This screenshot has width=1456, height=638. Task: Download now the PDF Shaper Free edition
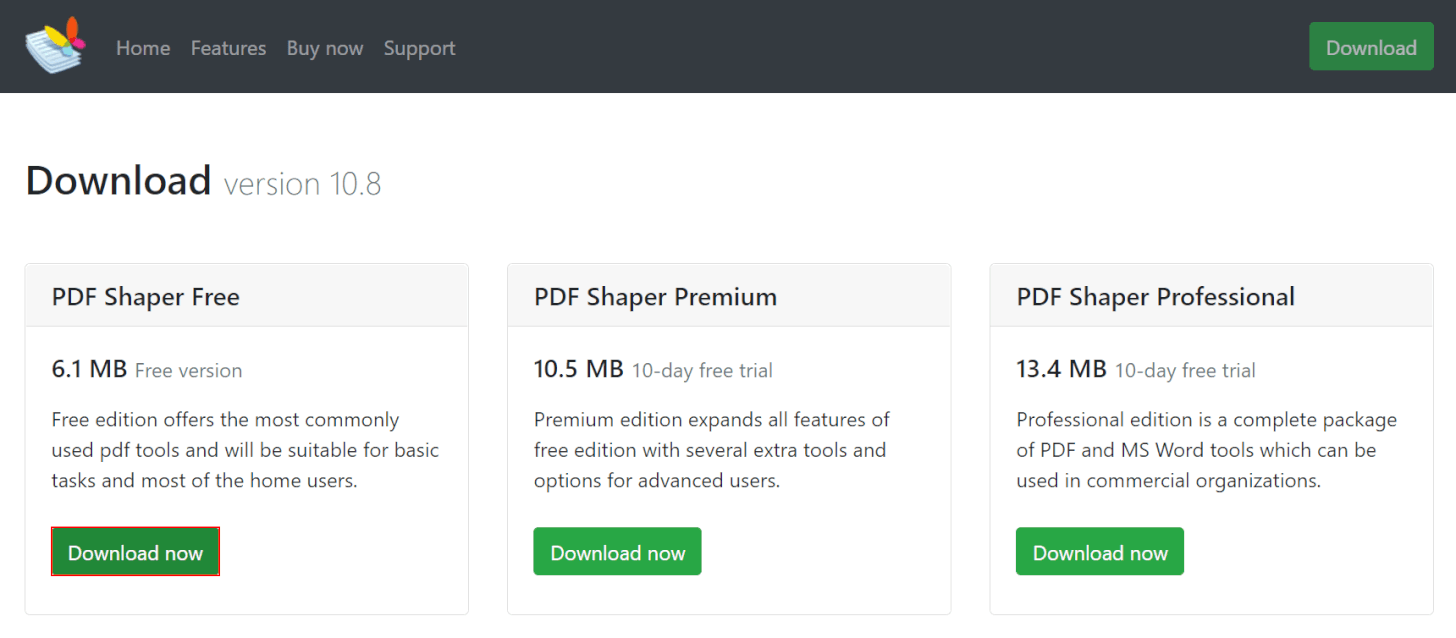[x=135, y=552]
